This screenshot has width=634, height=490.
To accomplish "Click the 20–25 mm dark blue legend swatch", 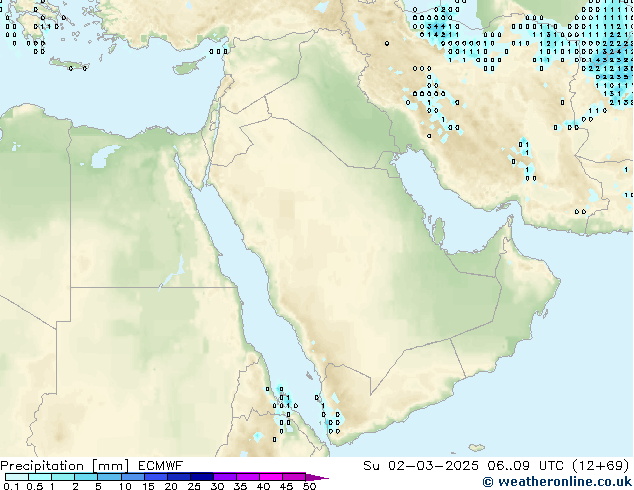I will 178,477.
